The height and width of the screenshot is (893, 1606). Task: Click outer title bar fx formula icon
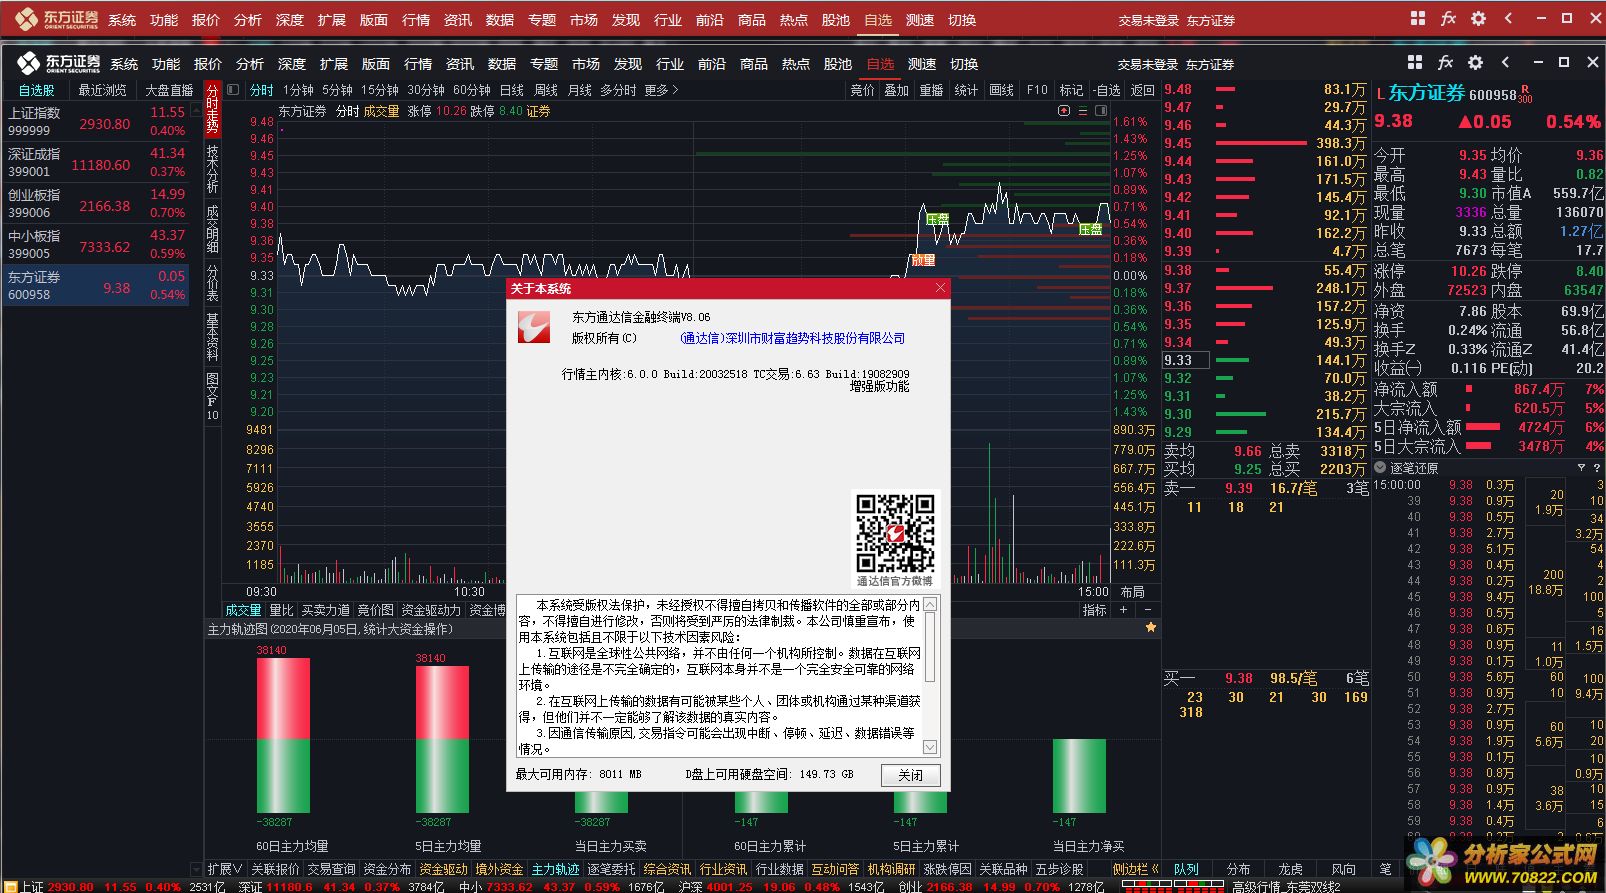point(1448,18)
